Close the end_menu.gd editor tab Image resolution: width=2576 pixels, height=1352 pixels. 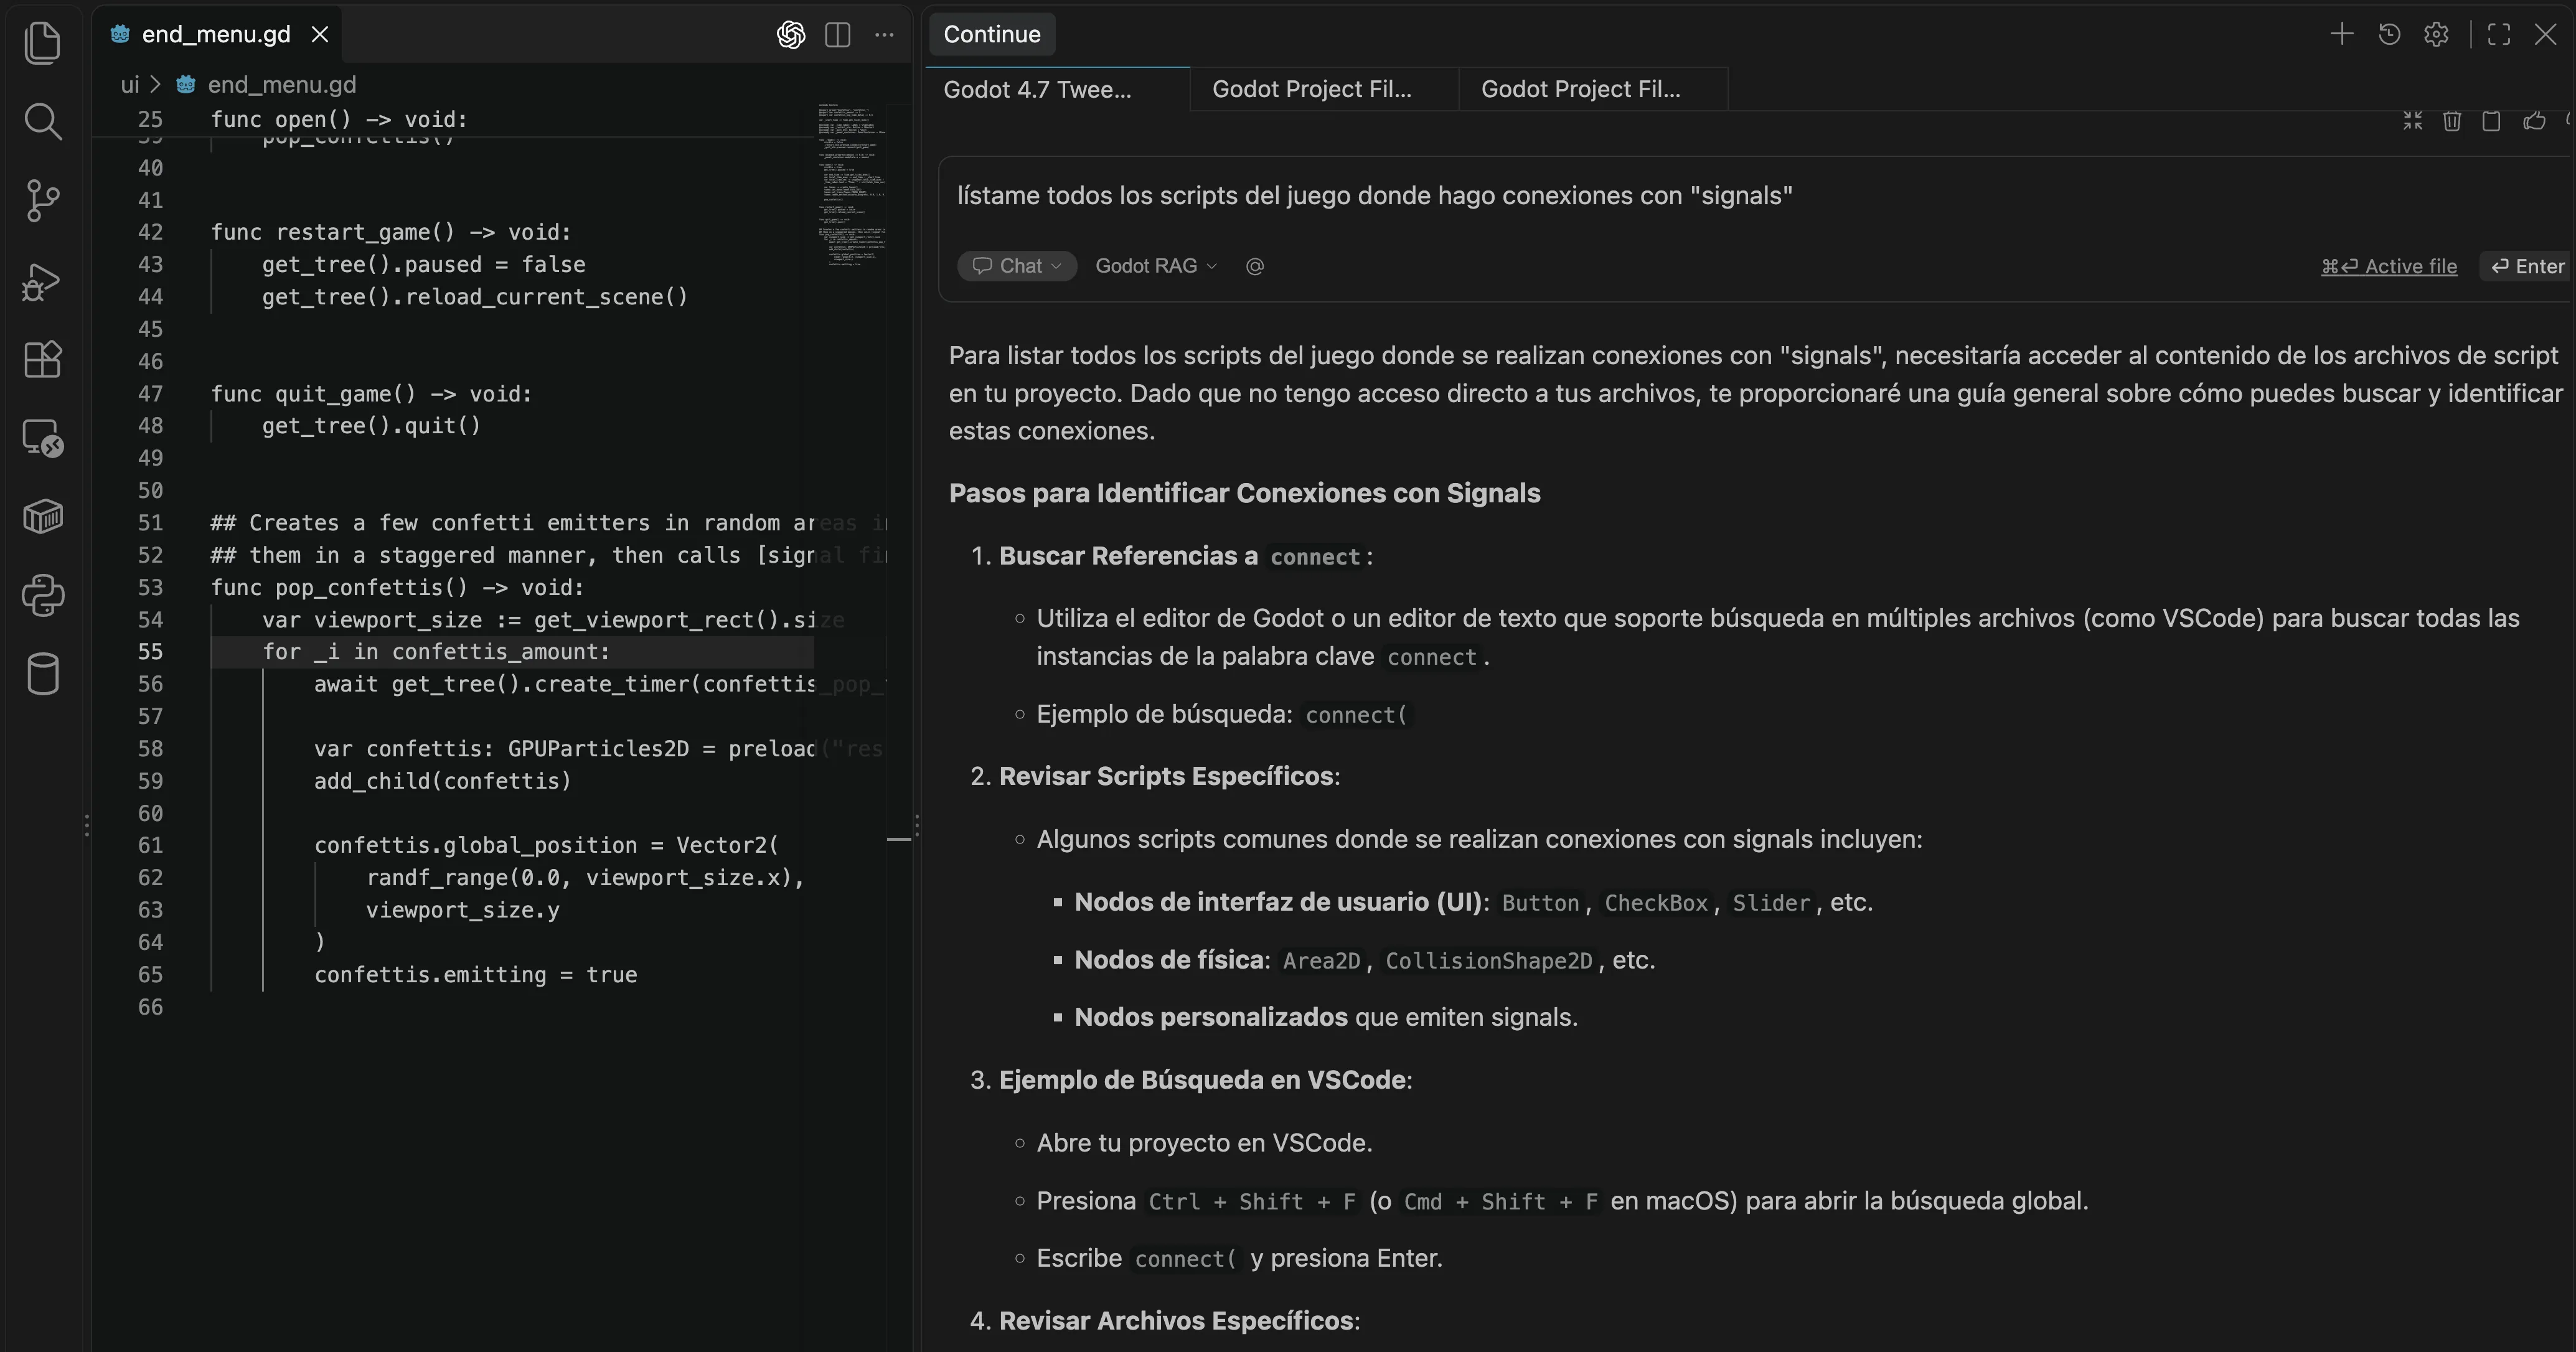(x=320, y=35)
